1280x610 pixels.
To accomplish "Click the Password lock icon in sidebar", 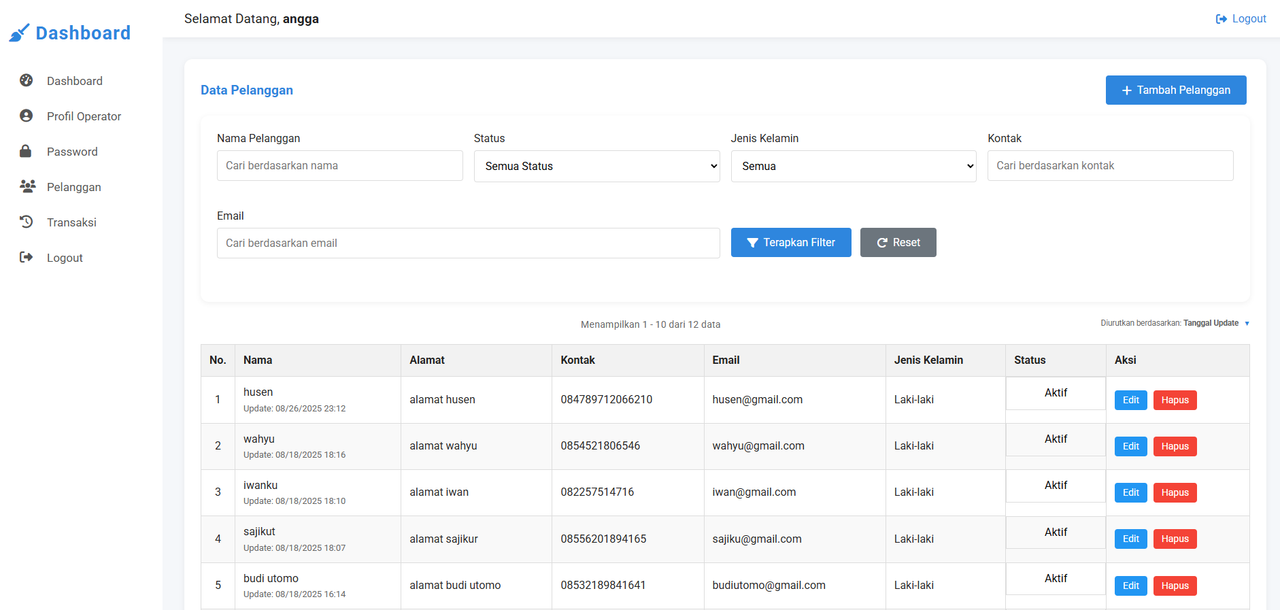I will (x=27, y=151).
